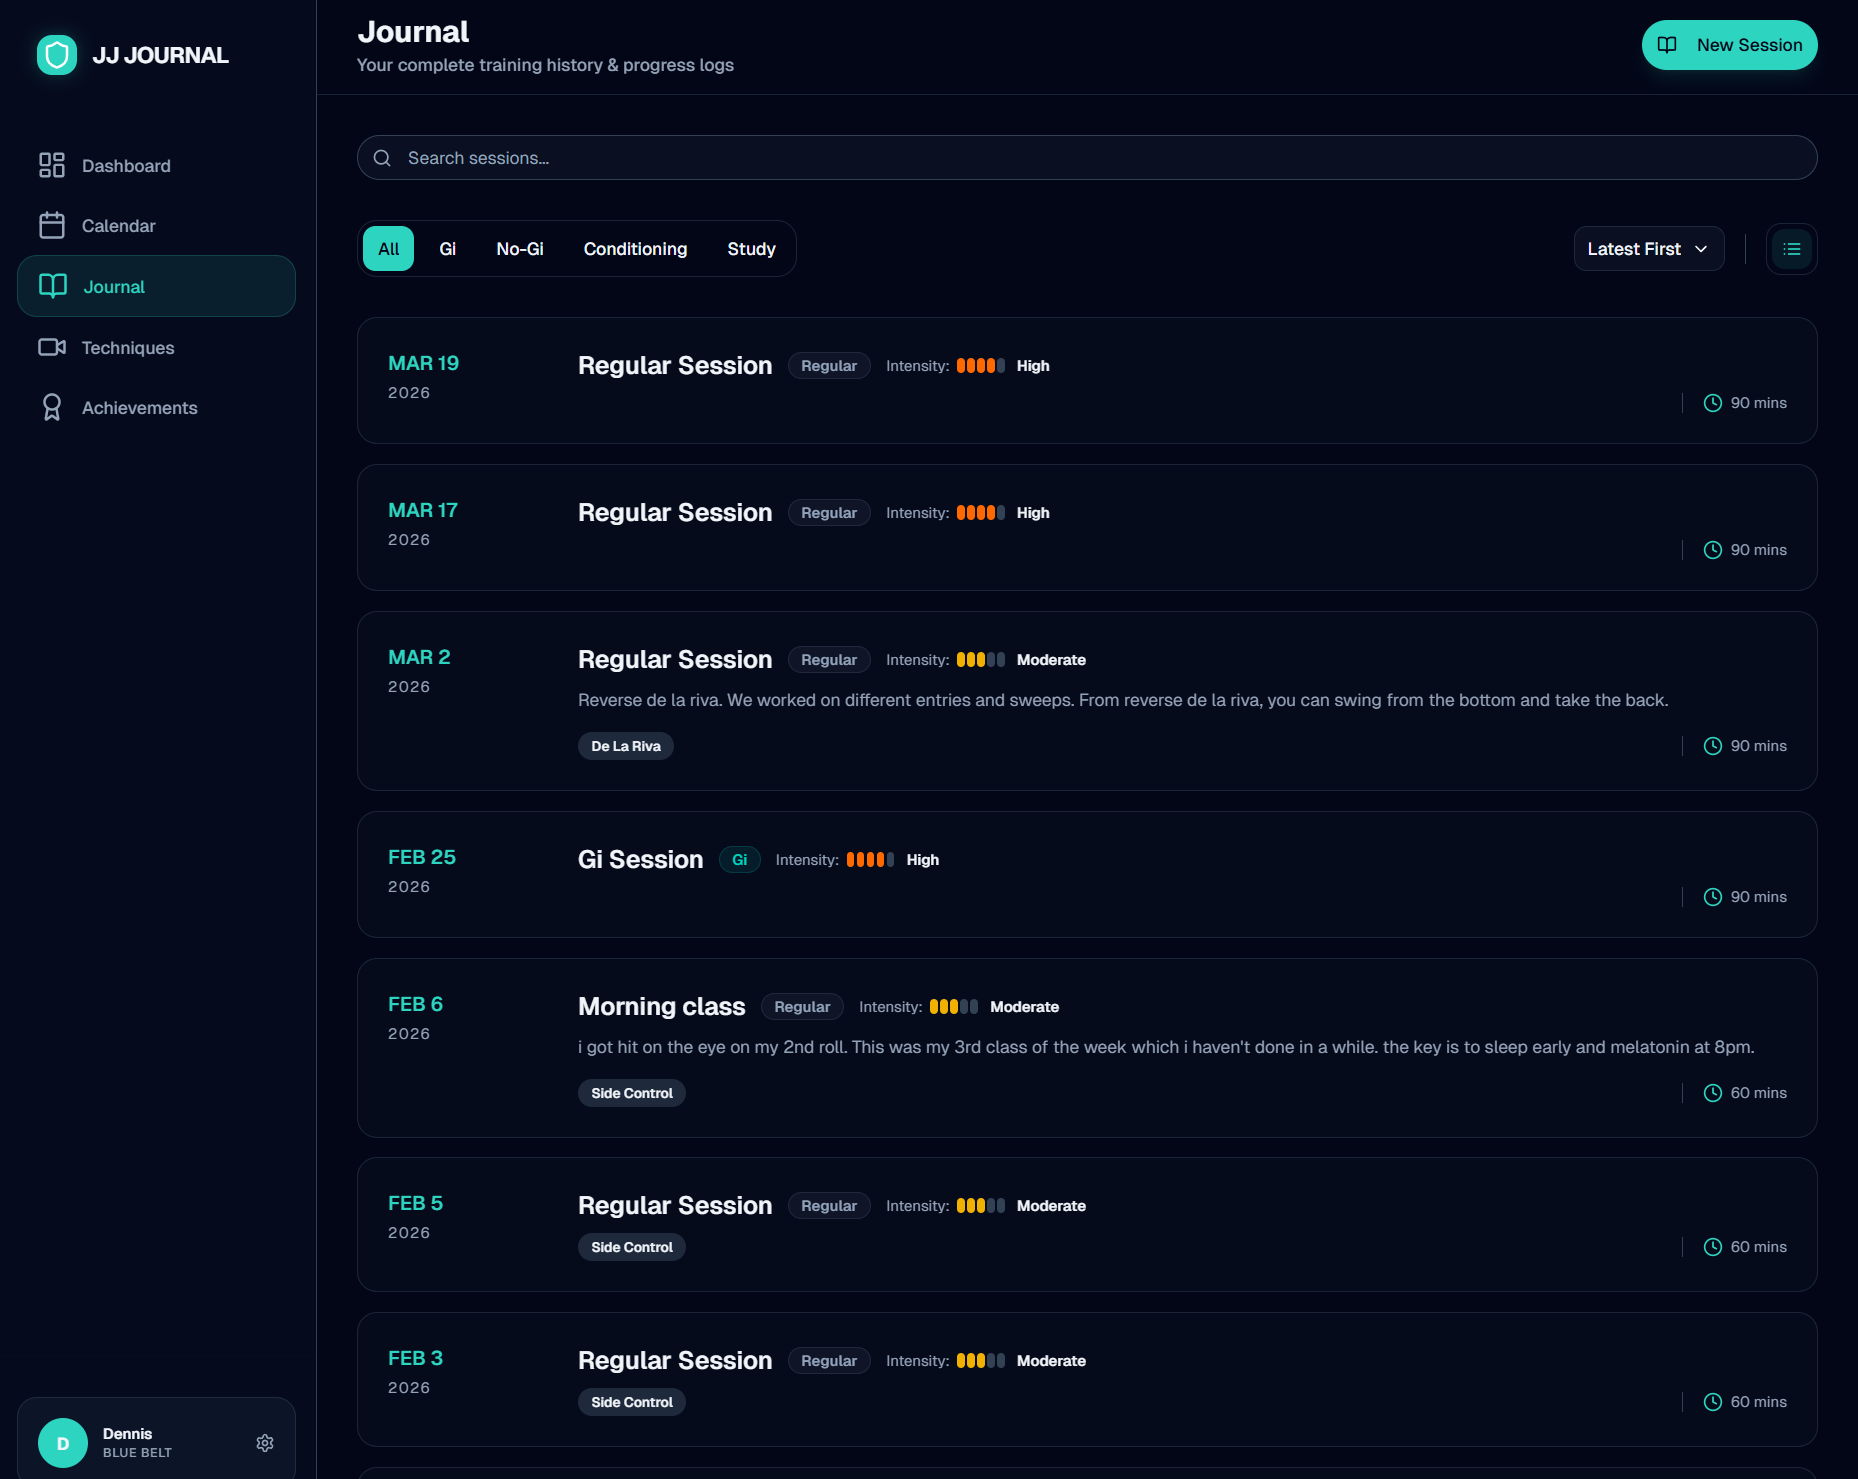Open the Gi Session title

(640, 860)
